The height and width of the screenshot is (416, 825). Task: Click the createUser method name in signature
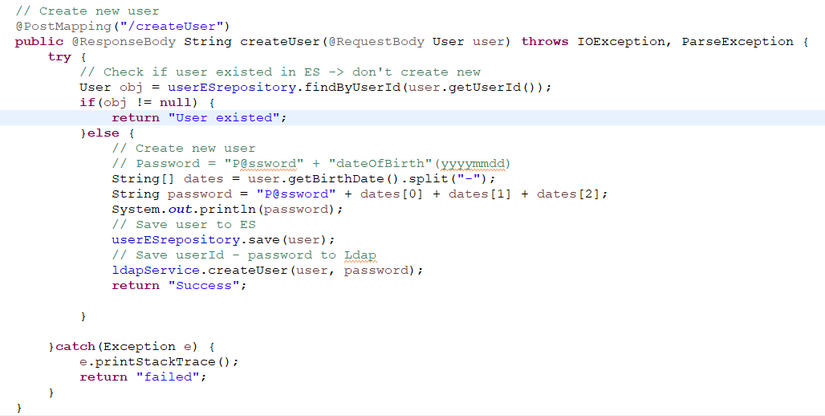coord(280,42)
